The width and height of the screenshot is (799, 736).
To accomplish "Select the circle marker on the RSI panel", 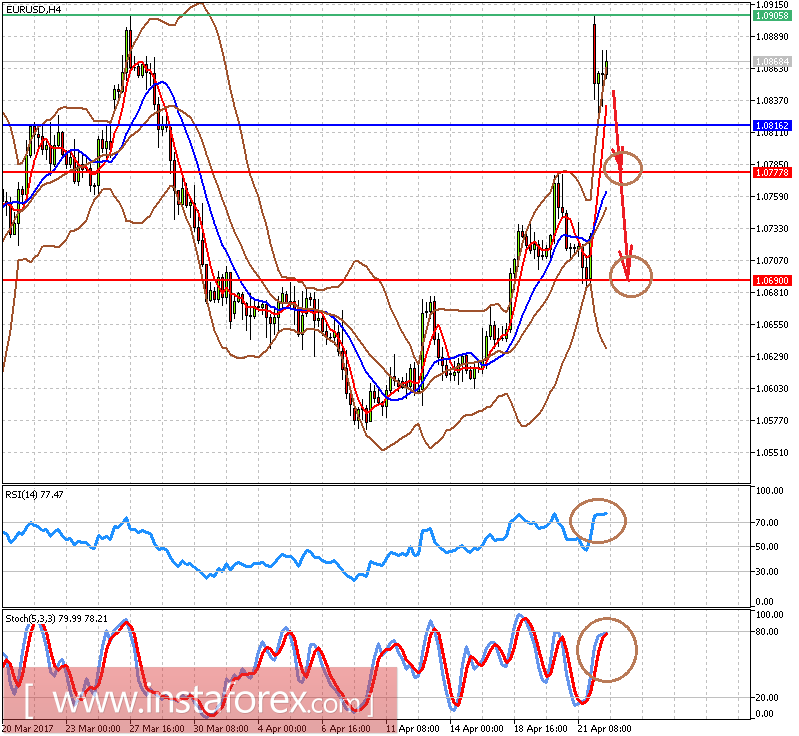I will tap(598, 519).
